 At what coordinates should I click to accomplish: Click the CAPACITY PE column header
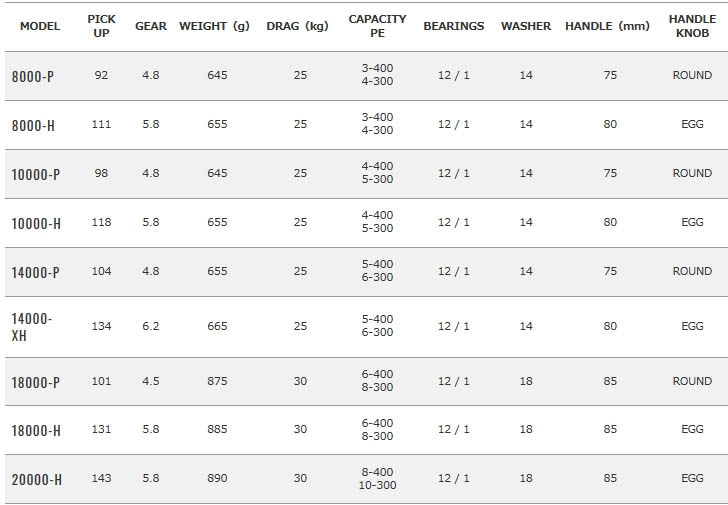377,26
